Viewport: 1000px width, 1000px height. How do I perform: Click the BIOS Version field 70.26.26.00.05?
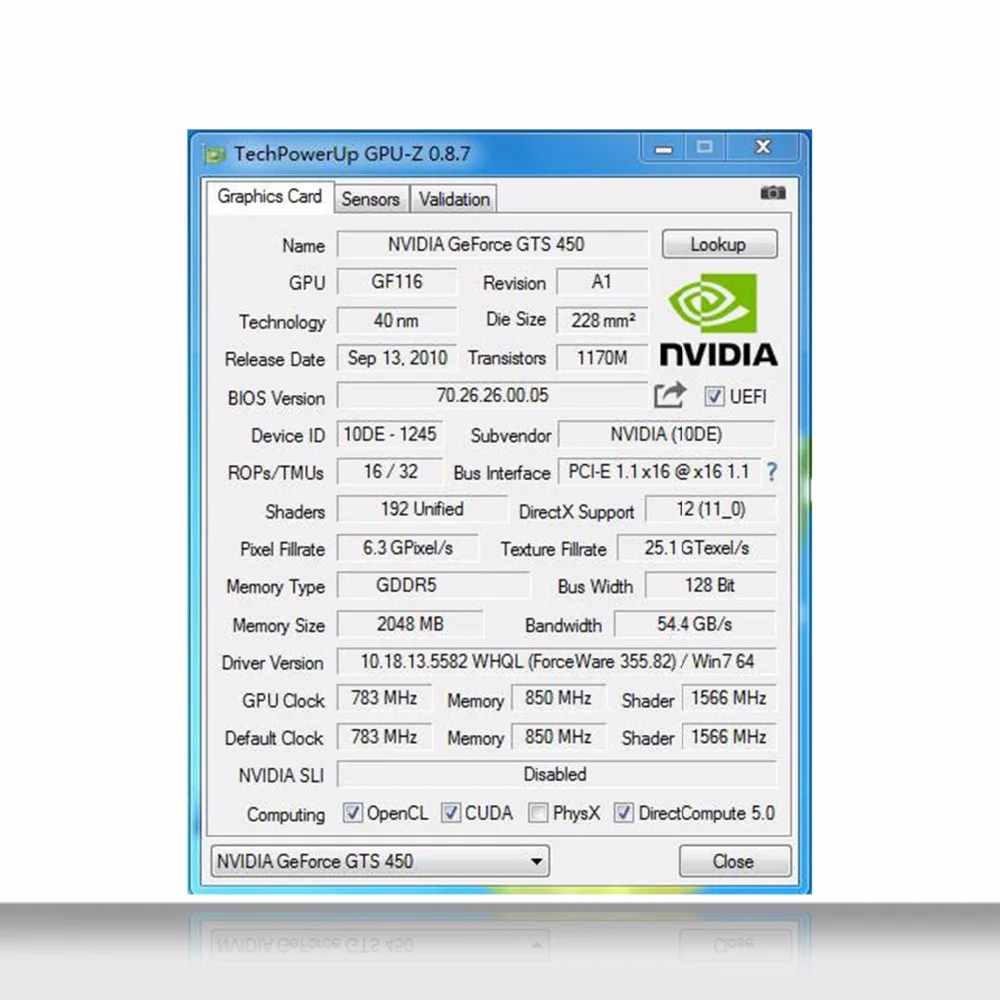pyautogui.click(x=492, y=395)
